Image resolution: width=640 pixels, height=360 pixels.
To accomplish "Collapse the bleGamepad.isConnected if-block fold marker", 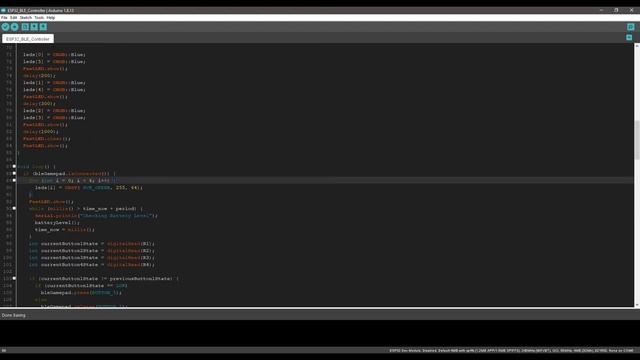I will pos(14,173).
